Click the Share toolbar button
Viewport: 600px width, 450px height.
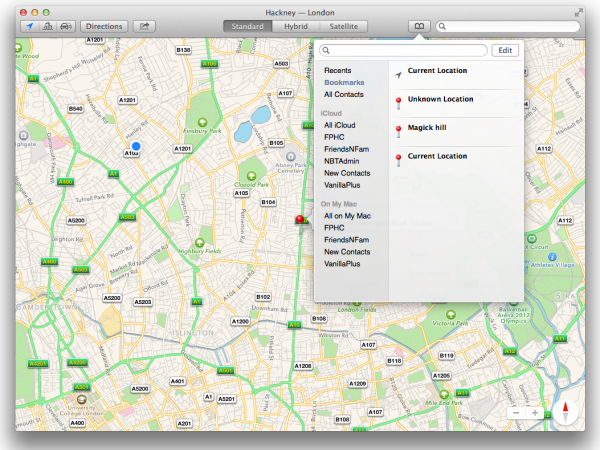(x=144, y=26)
